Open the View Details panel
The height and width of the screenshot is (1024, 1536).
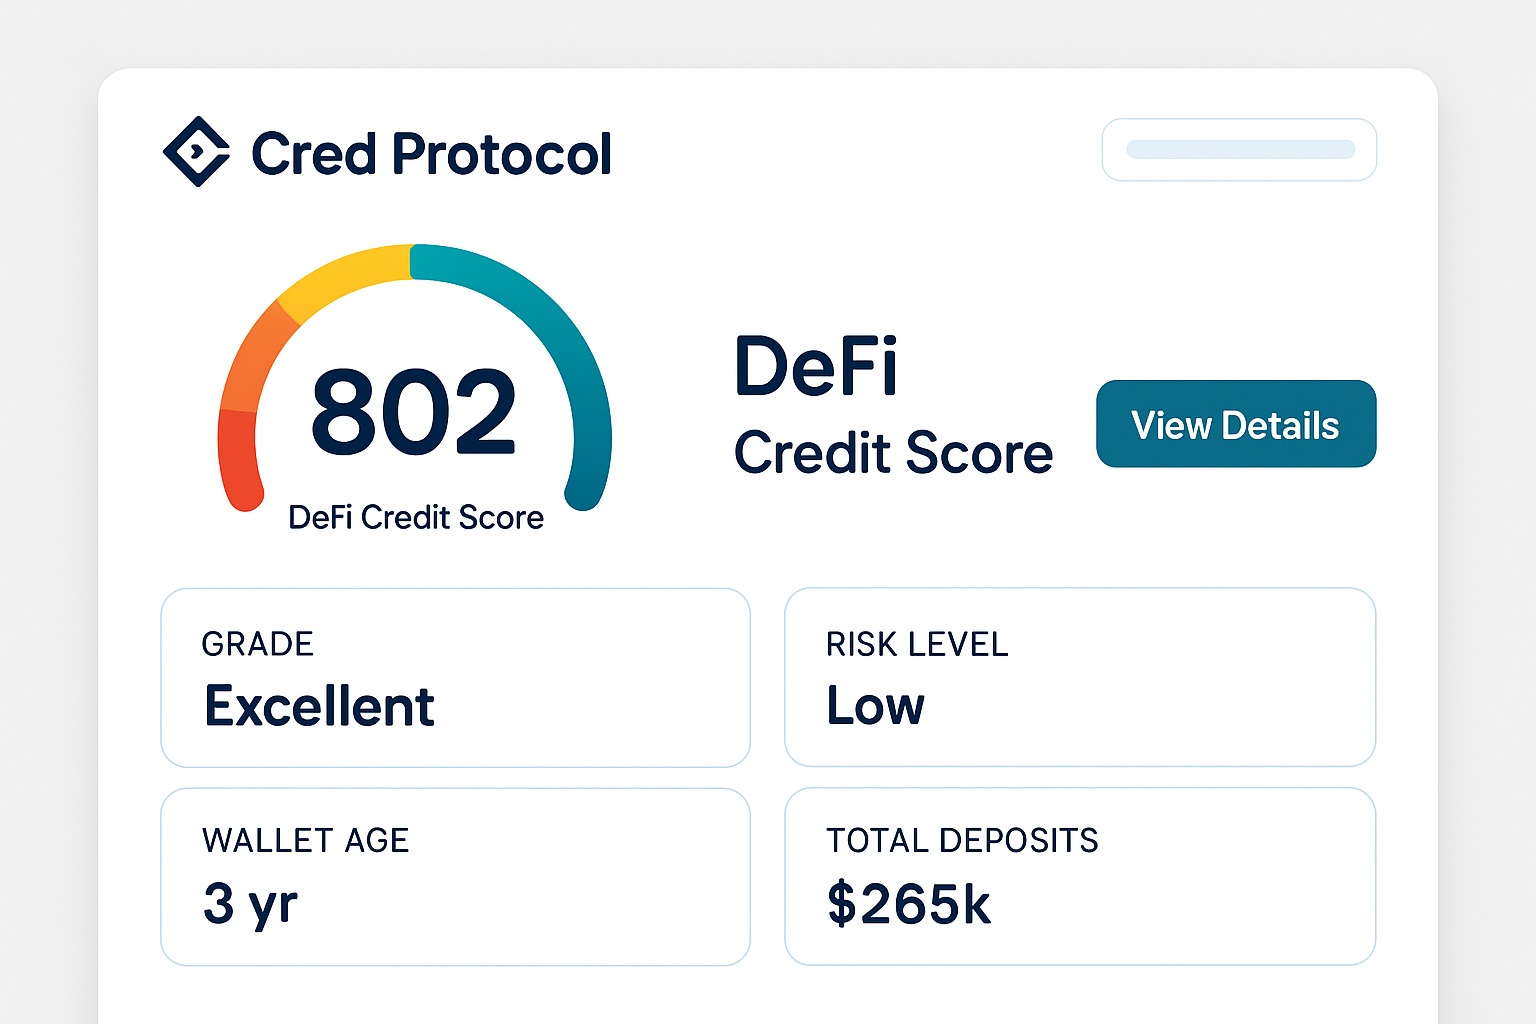(1236, 424)
